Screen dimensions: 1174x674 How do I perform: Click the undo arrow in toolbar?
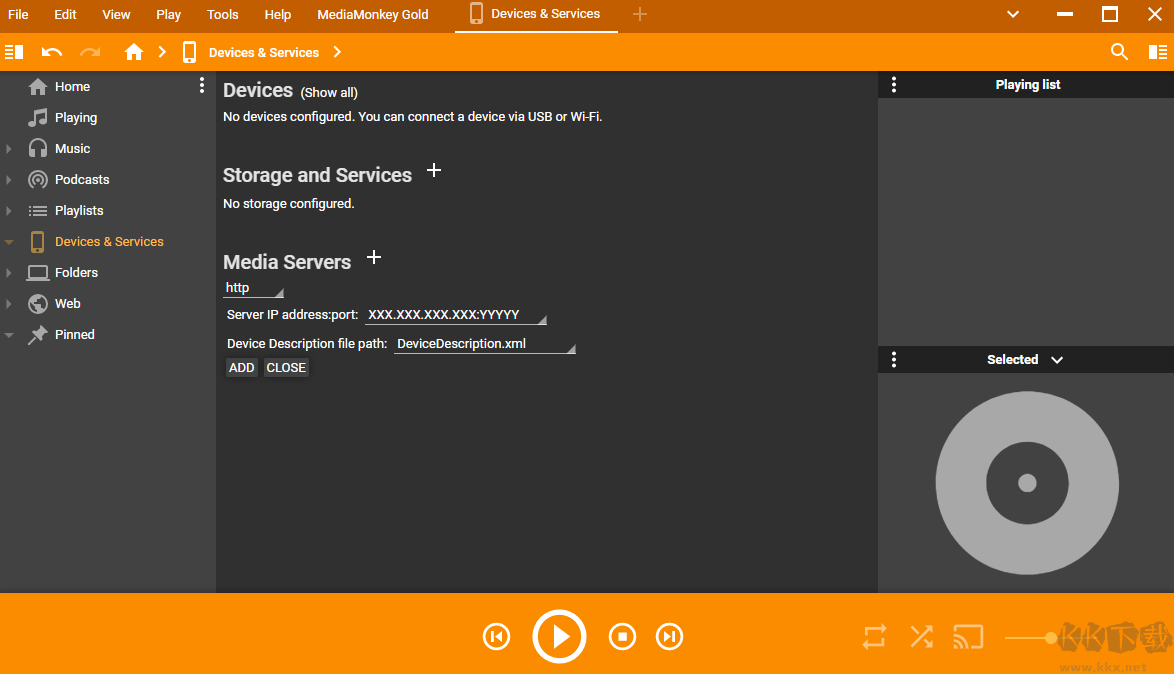point(52,52)
